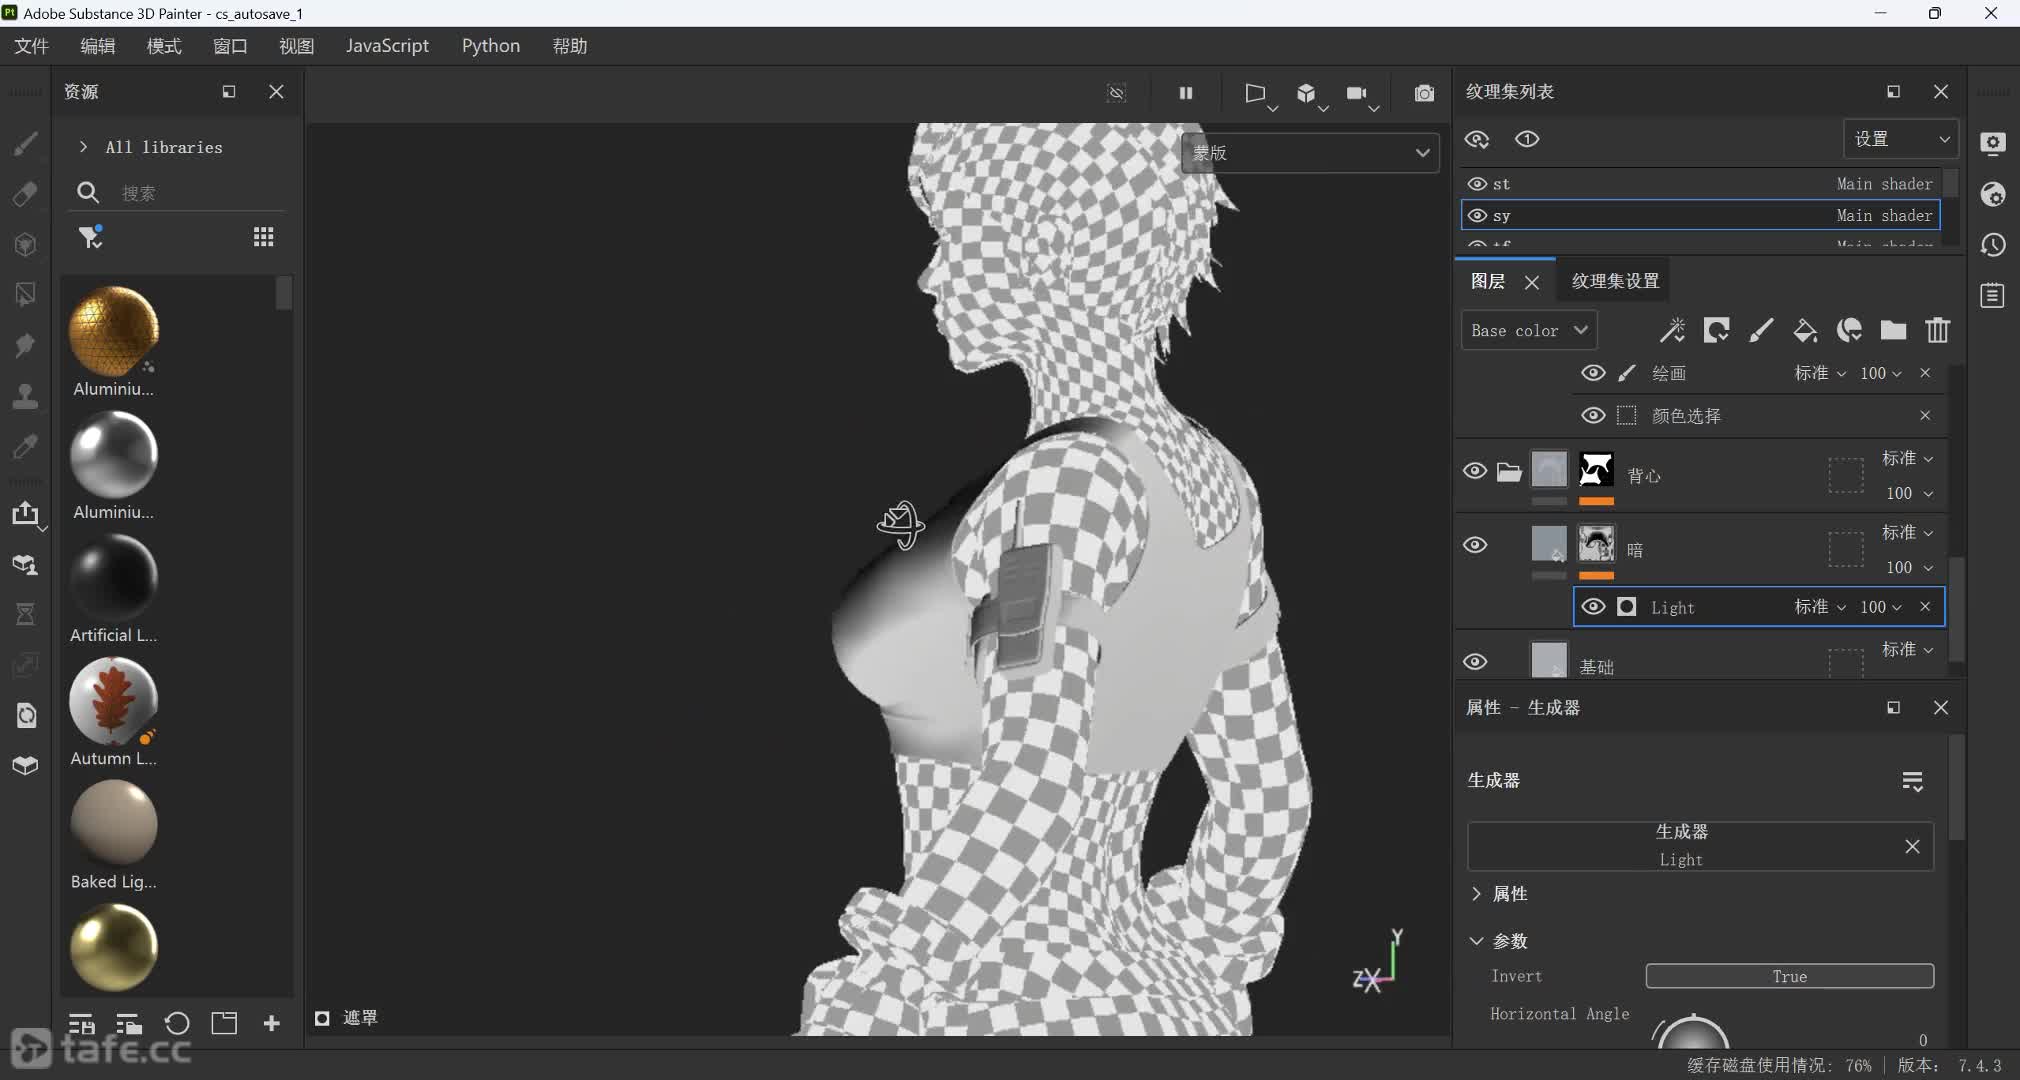Open display settings icon in right sidebar
The image size is (2020, 1080).
pos(1993,143)
